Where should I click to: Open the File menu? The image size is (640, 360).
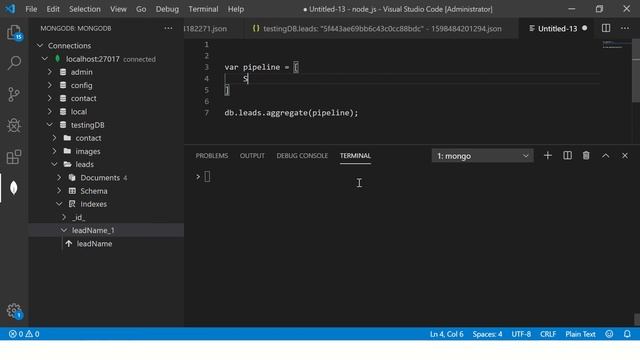(x=31, y=9)
